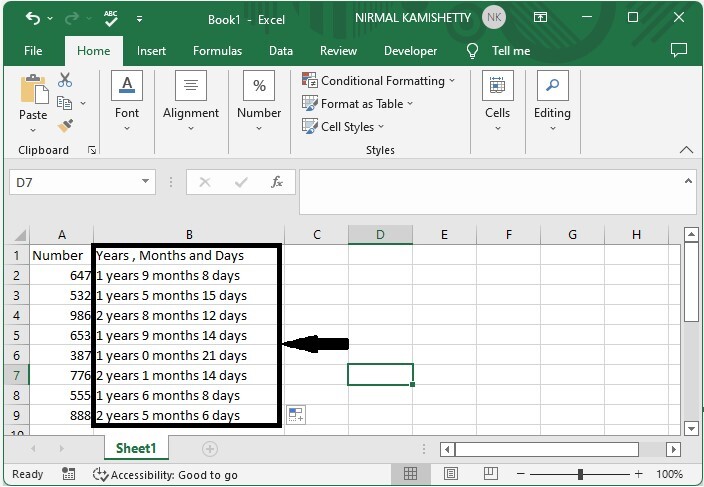The width and height of the screenshot is (704, 487).
Task: Add a new sheet with plus
Action: coord(210,448)
